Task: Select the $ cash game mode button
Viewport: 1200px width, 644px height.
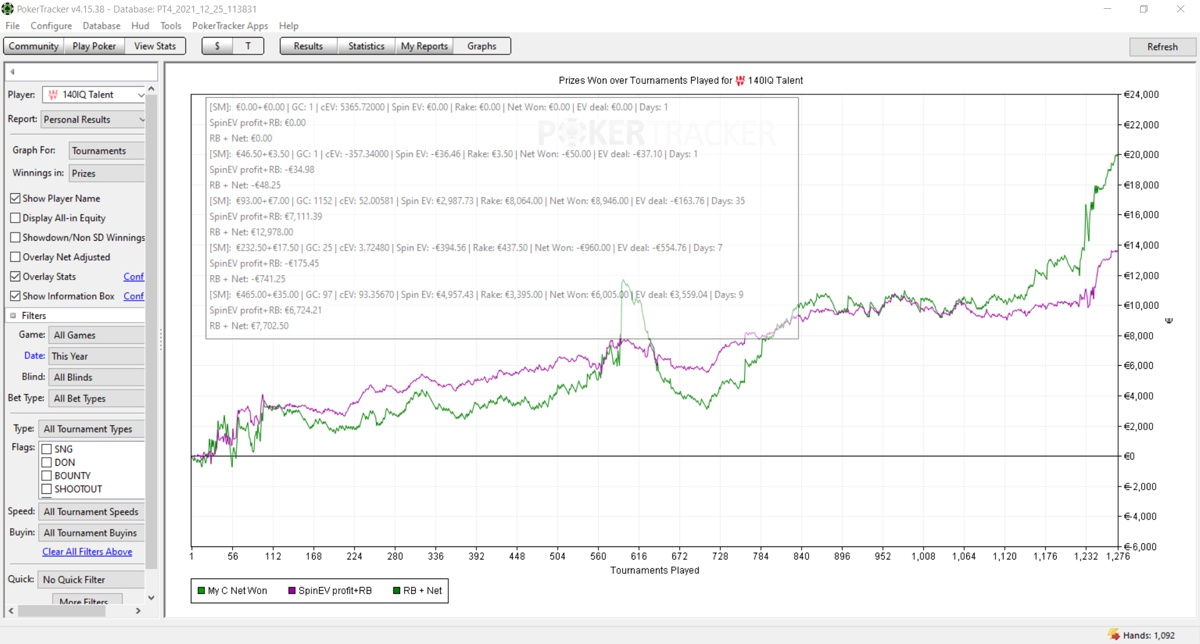Action: [x=217, y=46]
